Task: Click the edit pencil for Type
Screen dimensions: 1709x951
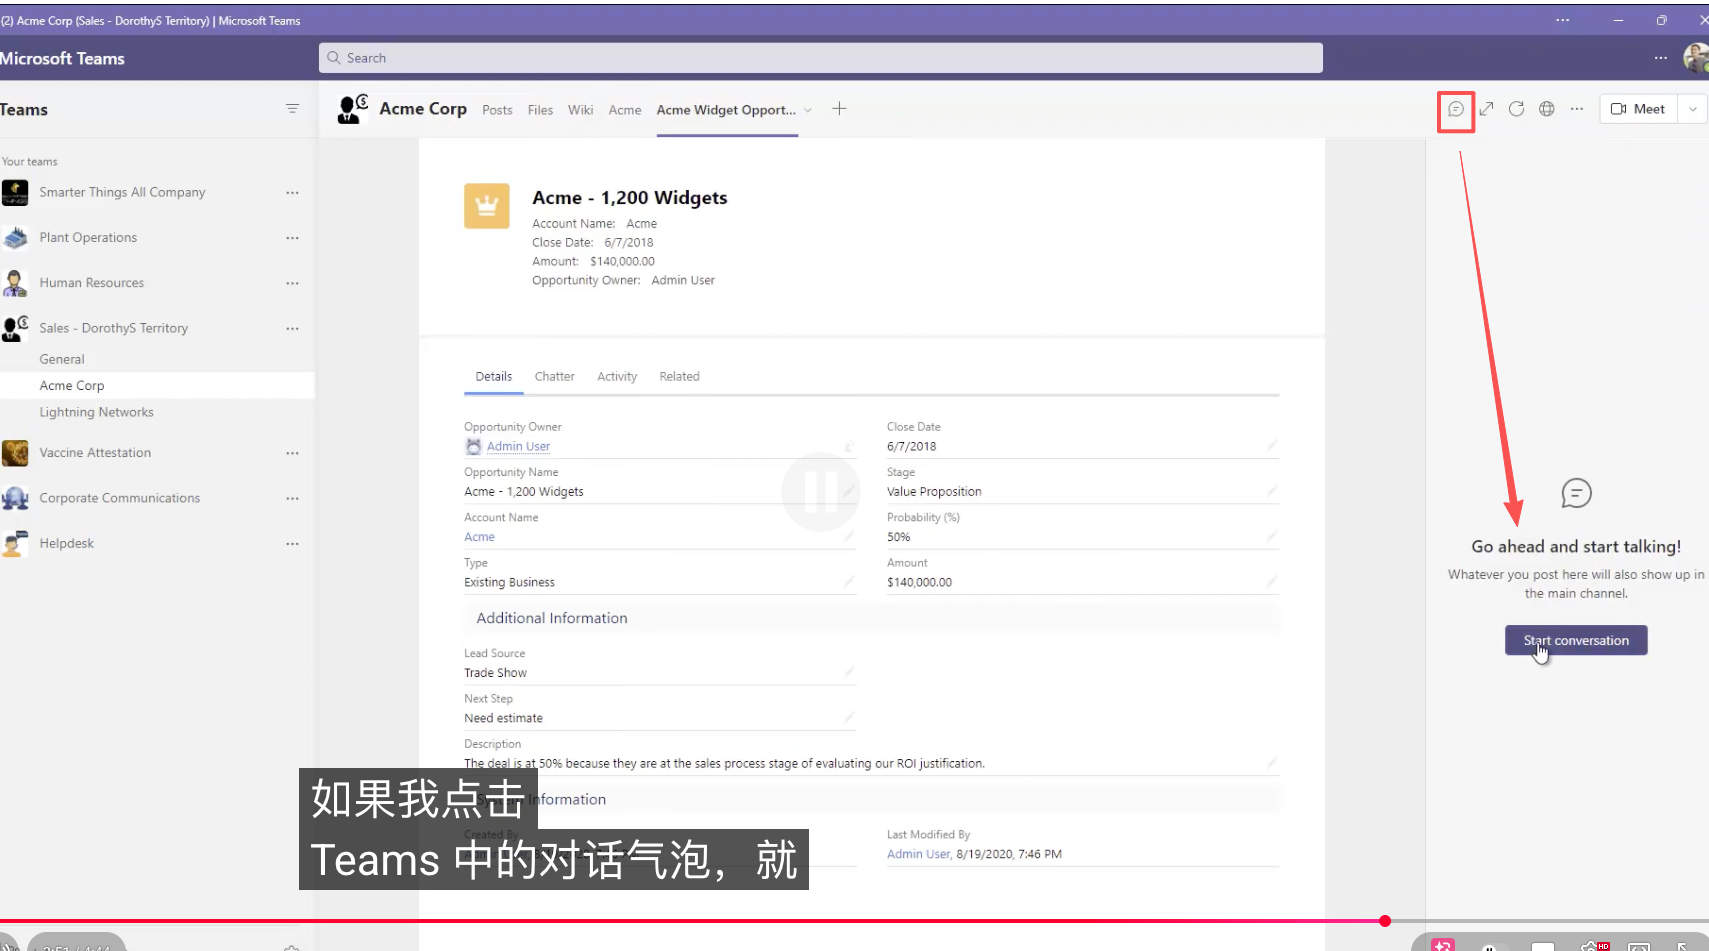Action: click(848, 582)
